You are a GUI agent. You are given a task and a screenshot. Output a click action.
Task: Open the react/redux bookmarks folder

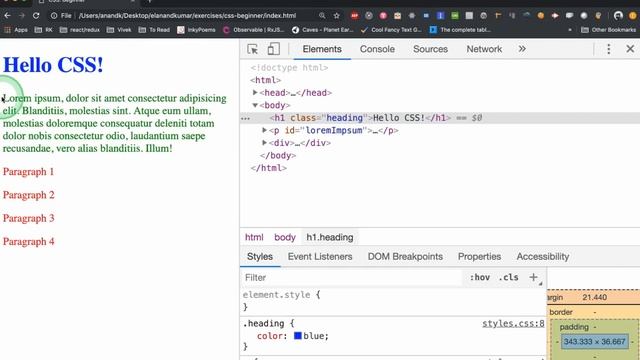pos(80,30)
